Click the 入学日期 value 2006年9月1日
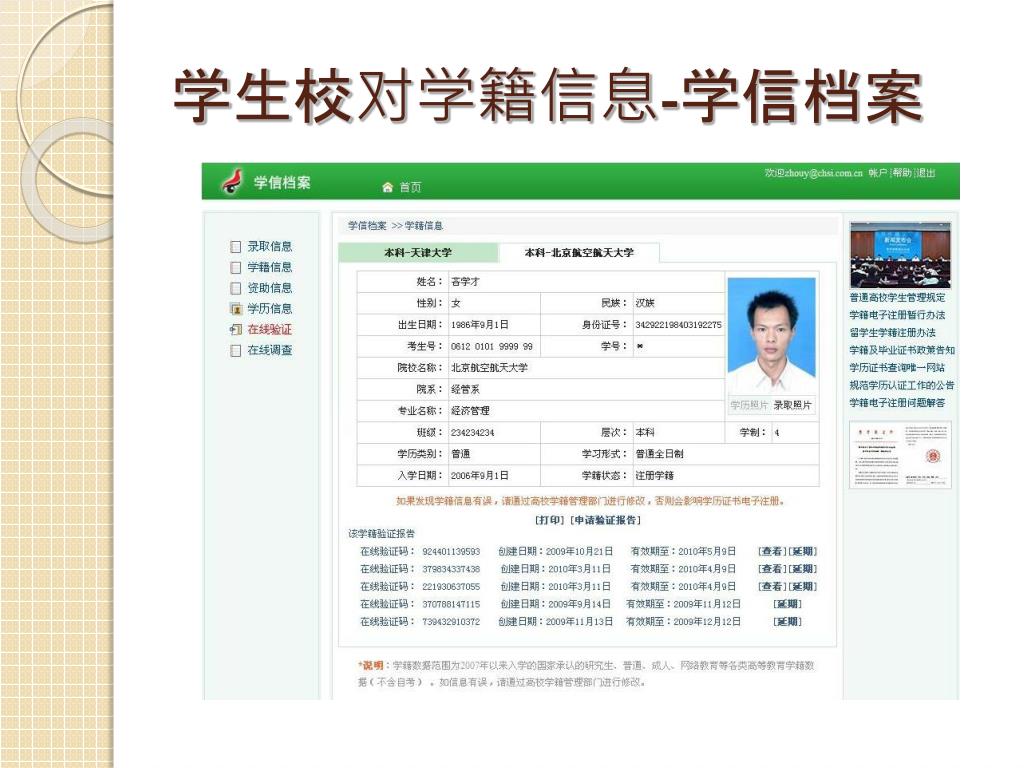The height and width of the screenshot is (768, 1024). [479, 475]
